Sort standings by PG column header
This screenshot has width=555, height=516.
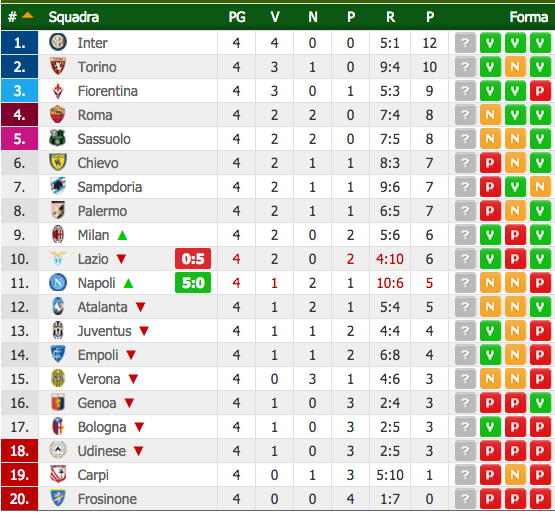click(237, 17)
